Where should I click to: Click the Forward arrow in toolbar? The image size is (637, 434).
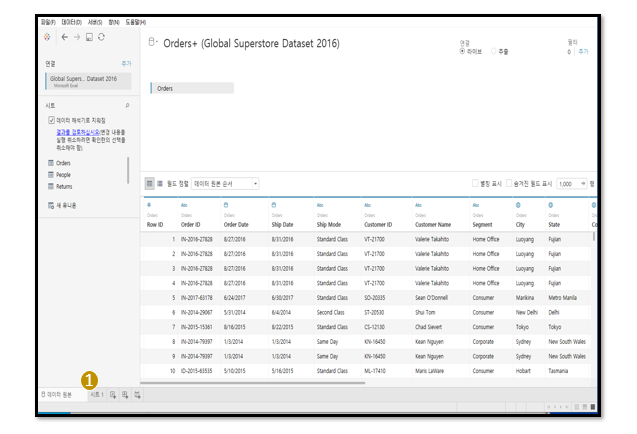(77, 37)
